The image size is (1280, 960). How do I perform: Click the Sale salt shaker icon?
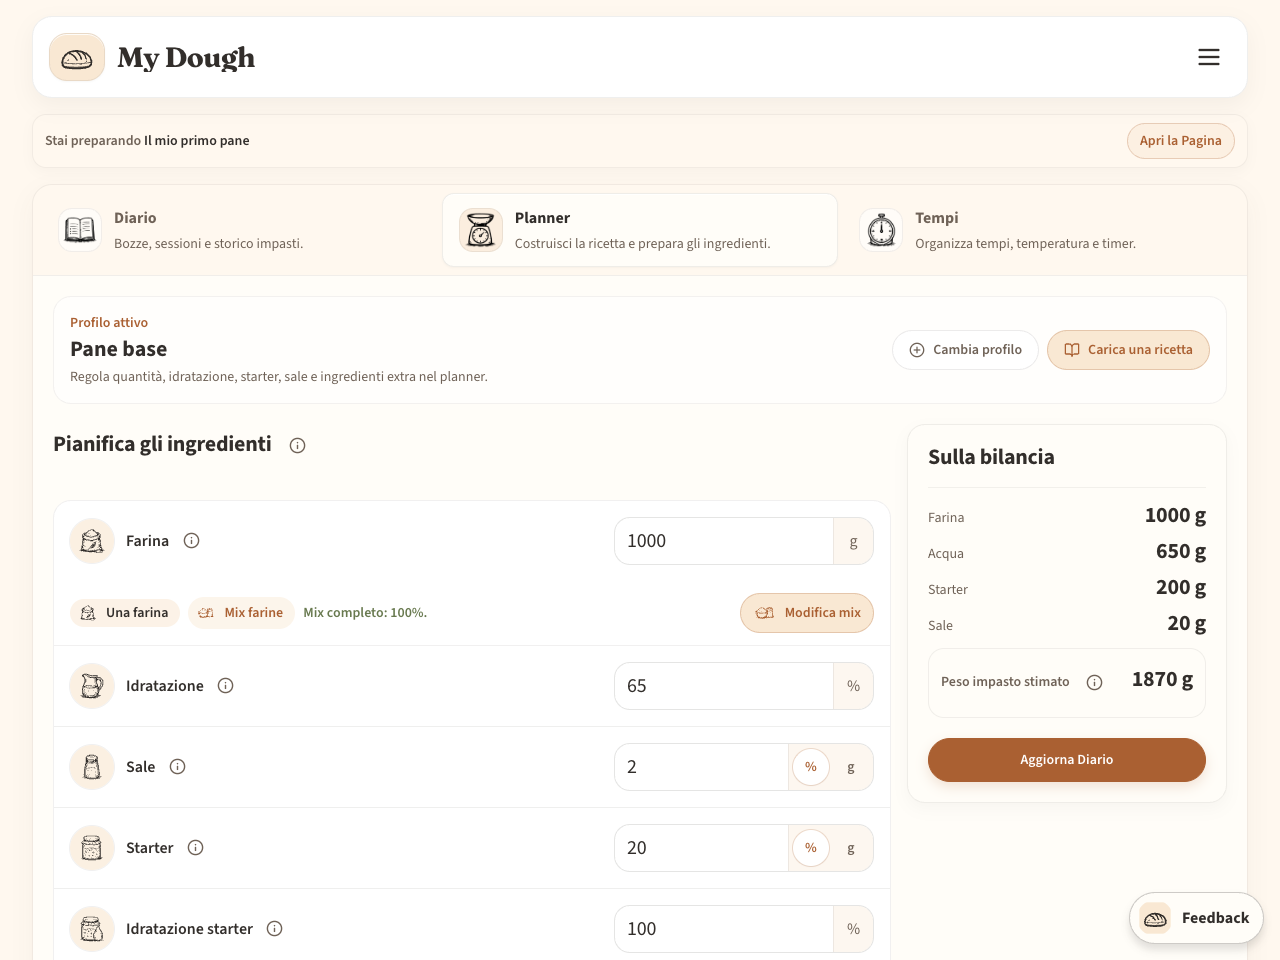(92, 767)
